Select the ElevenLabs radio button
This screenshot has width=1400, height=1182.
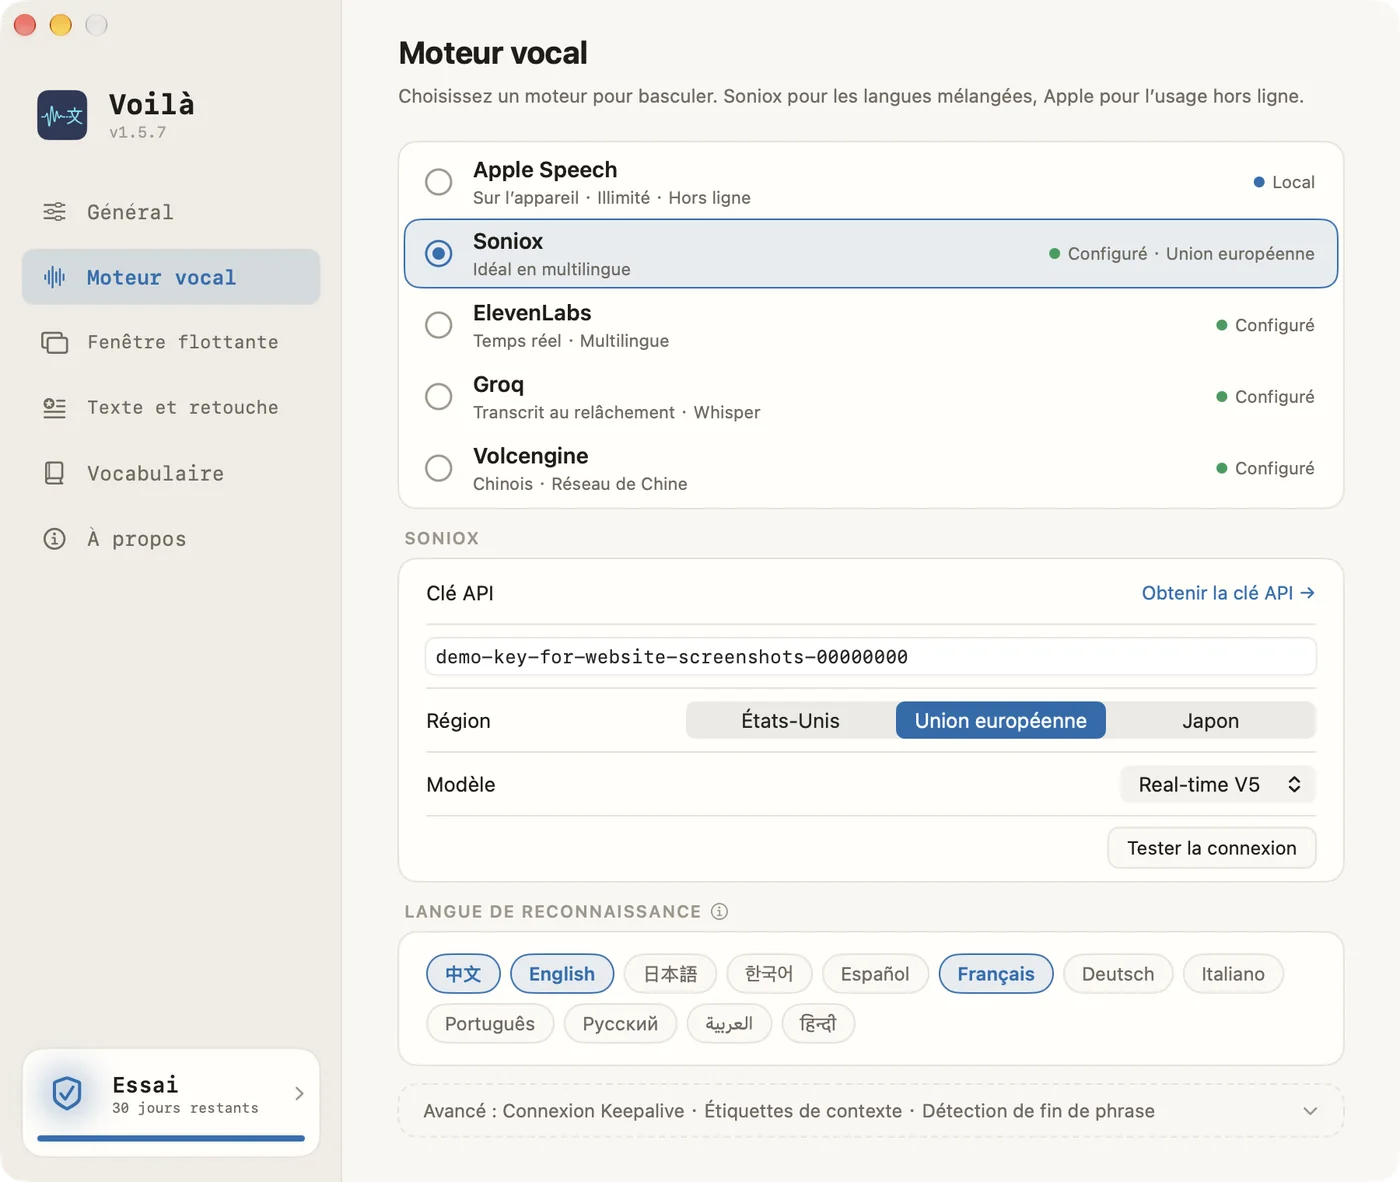(x=439, y=325)
